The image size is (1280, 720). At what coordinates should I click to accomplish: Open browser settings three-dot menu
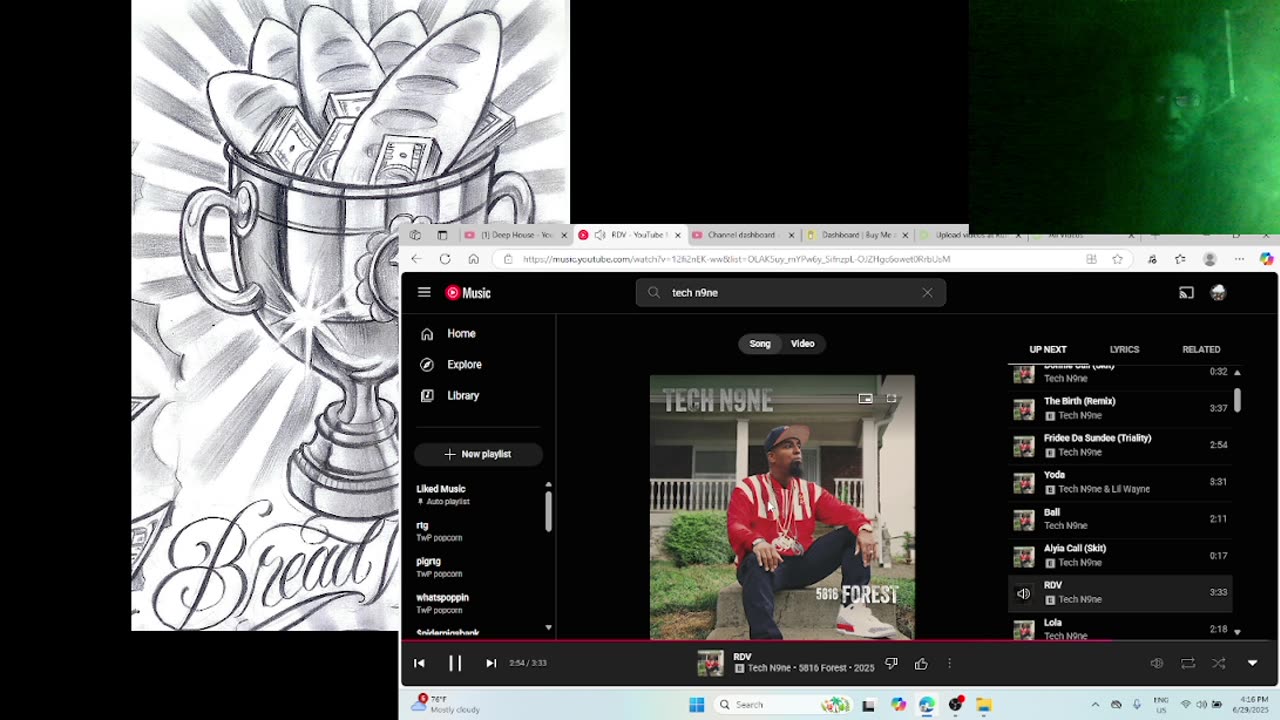coord(1238,259)
